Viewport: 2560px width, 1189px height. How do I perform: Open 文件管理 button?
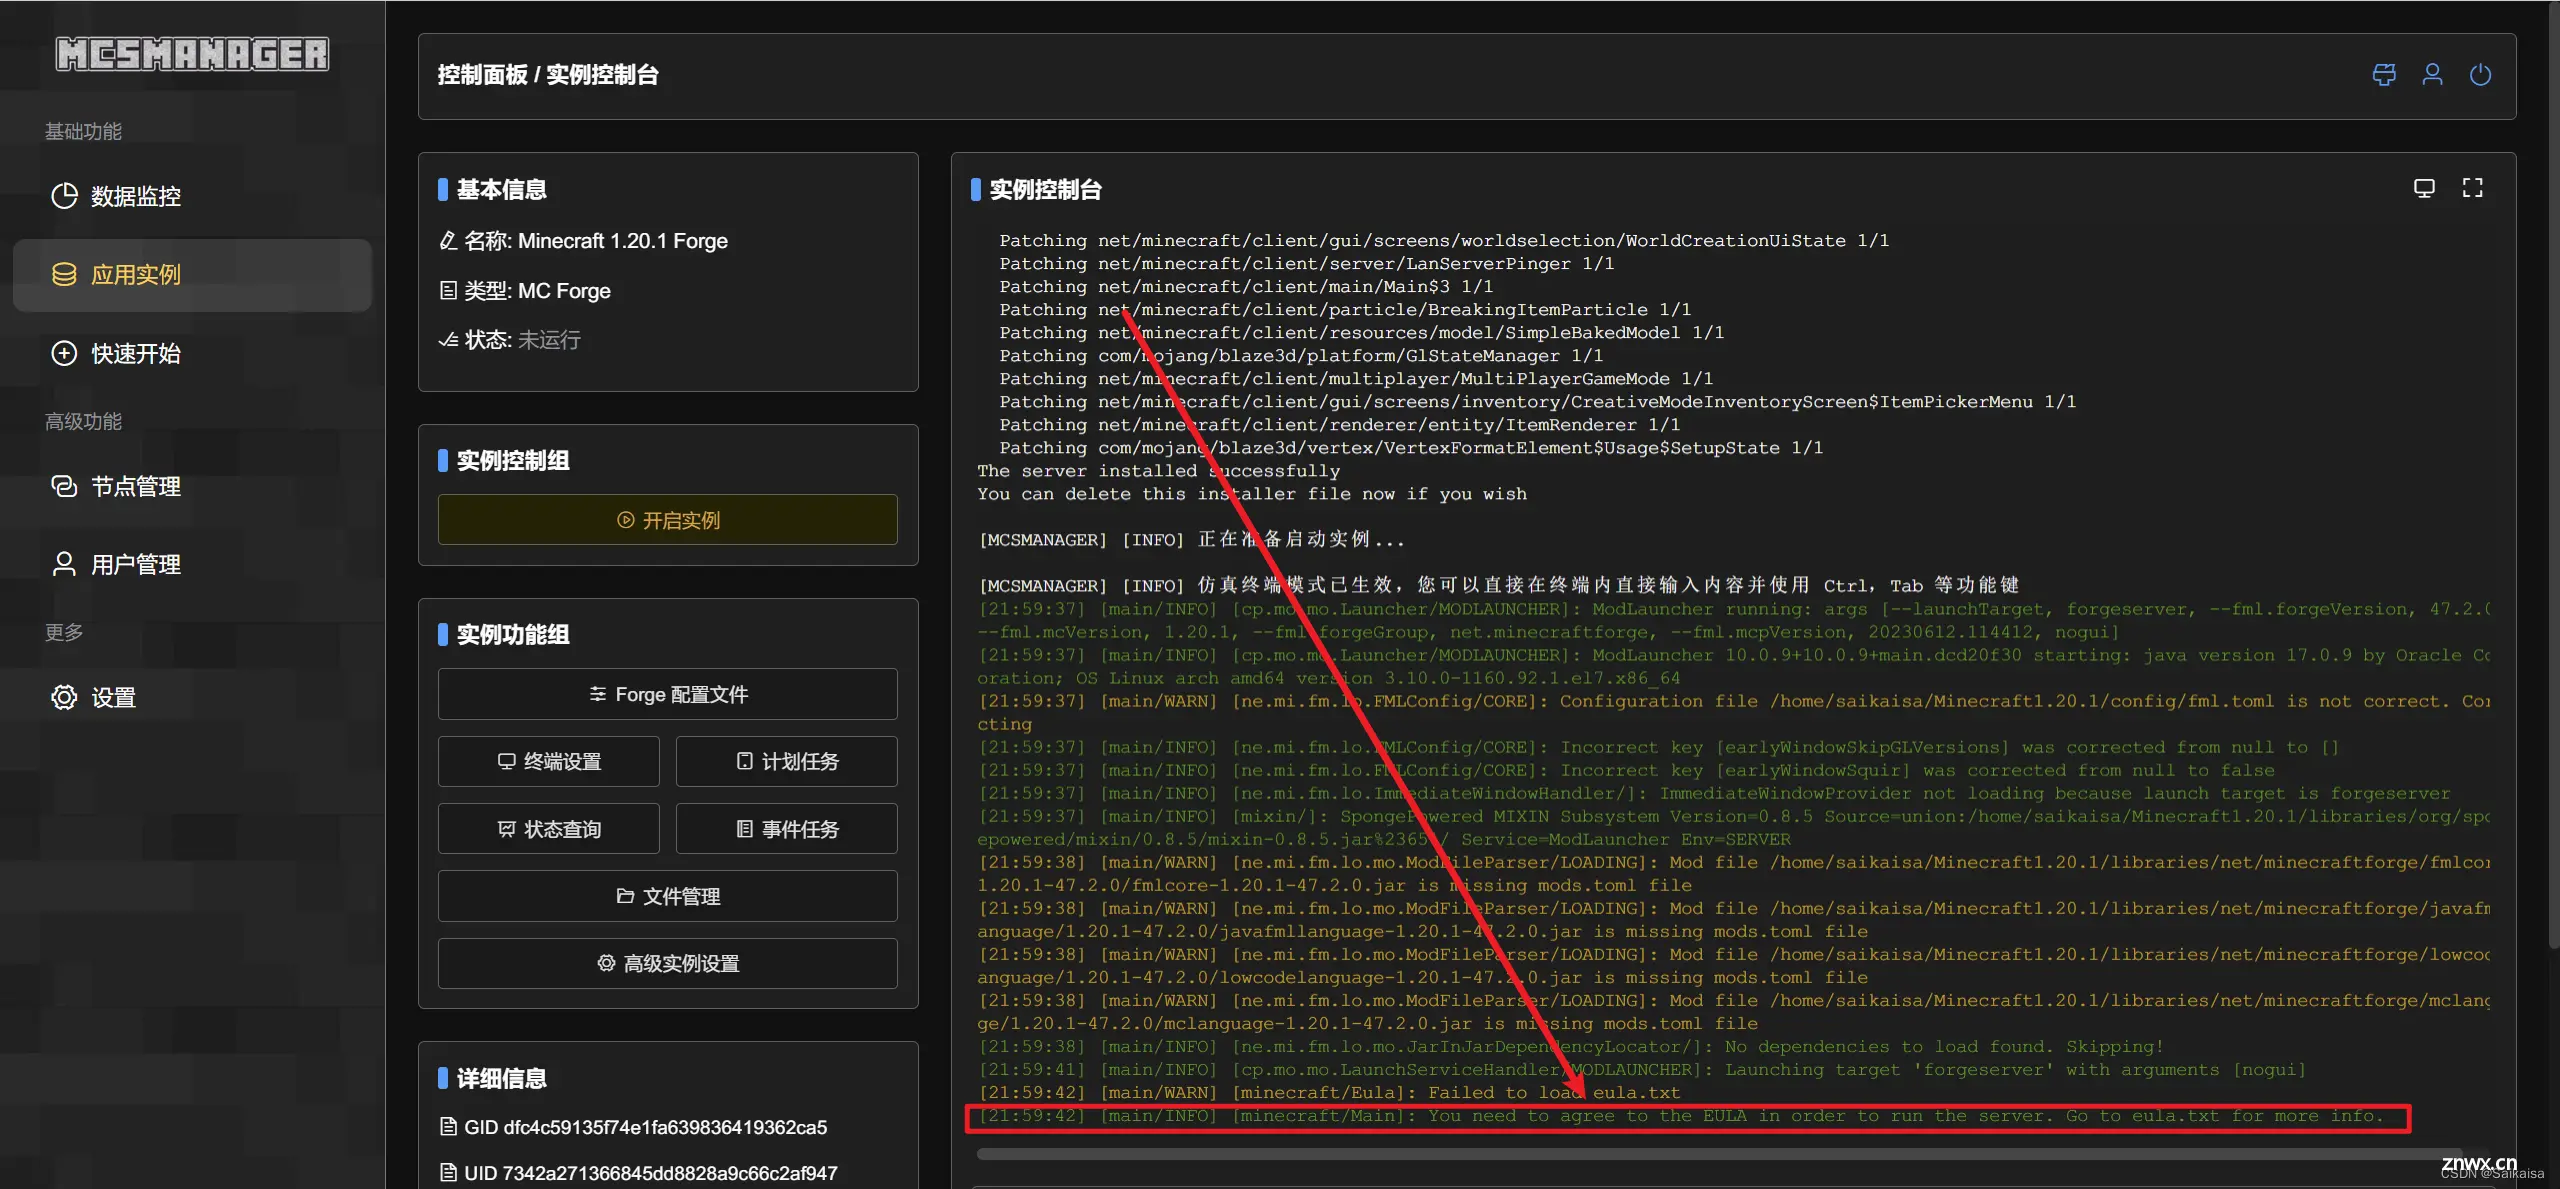coord(668,896)
